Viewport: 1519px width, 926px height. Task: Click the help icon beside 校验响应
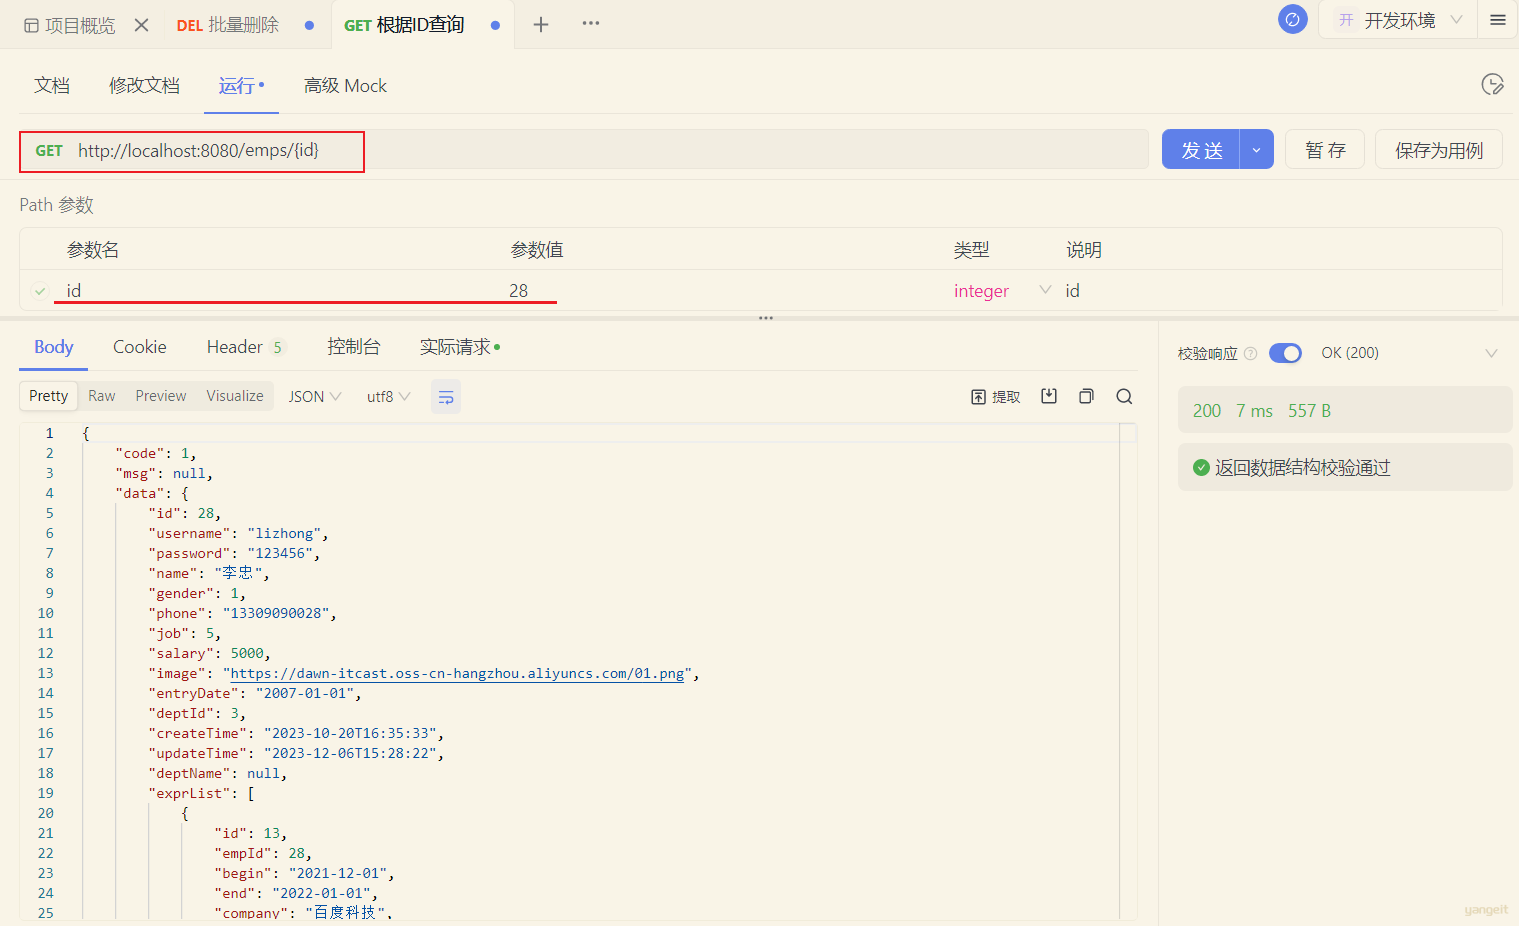(1250, 353)
